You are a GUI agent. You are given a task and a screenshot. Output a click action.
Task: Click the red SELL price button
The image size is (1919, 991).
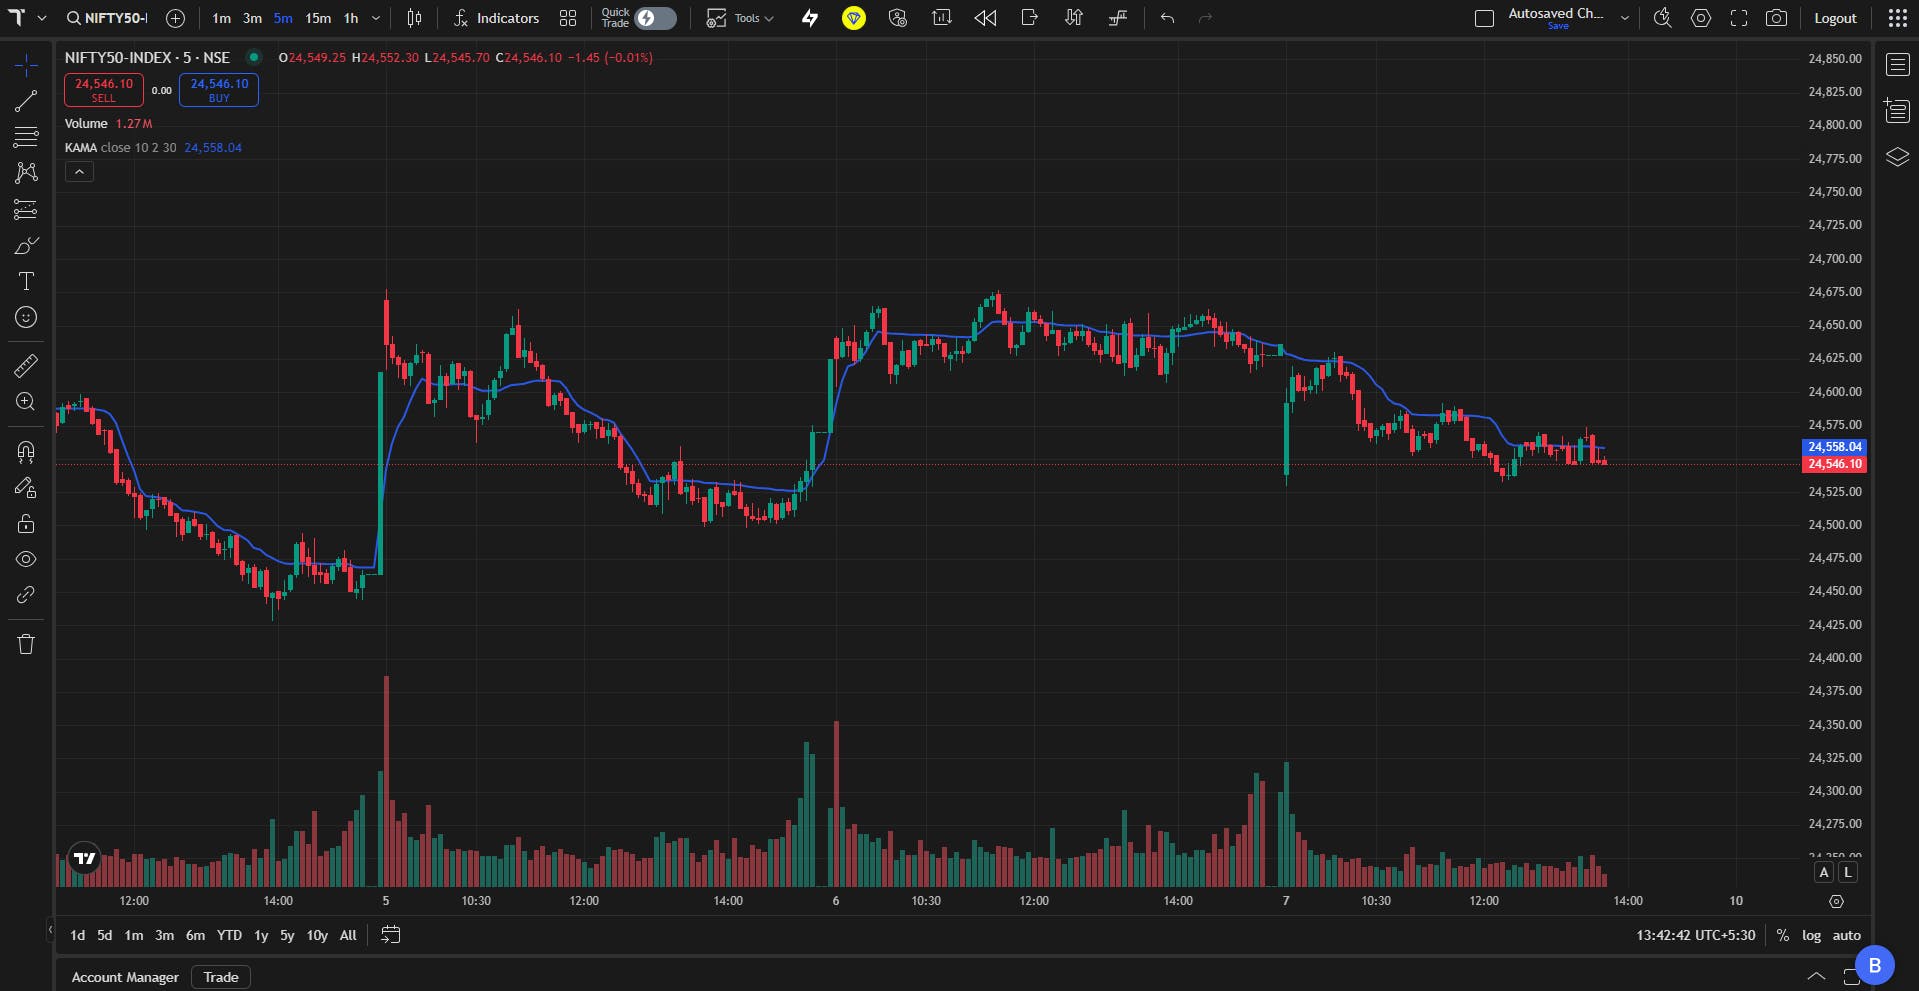pos(104,90)
